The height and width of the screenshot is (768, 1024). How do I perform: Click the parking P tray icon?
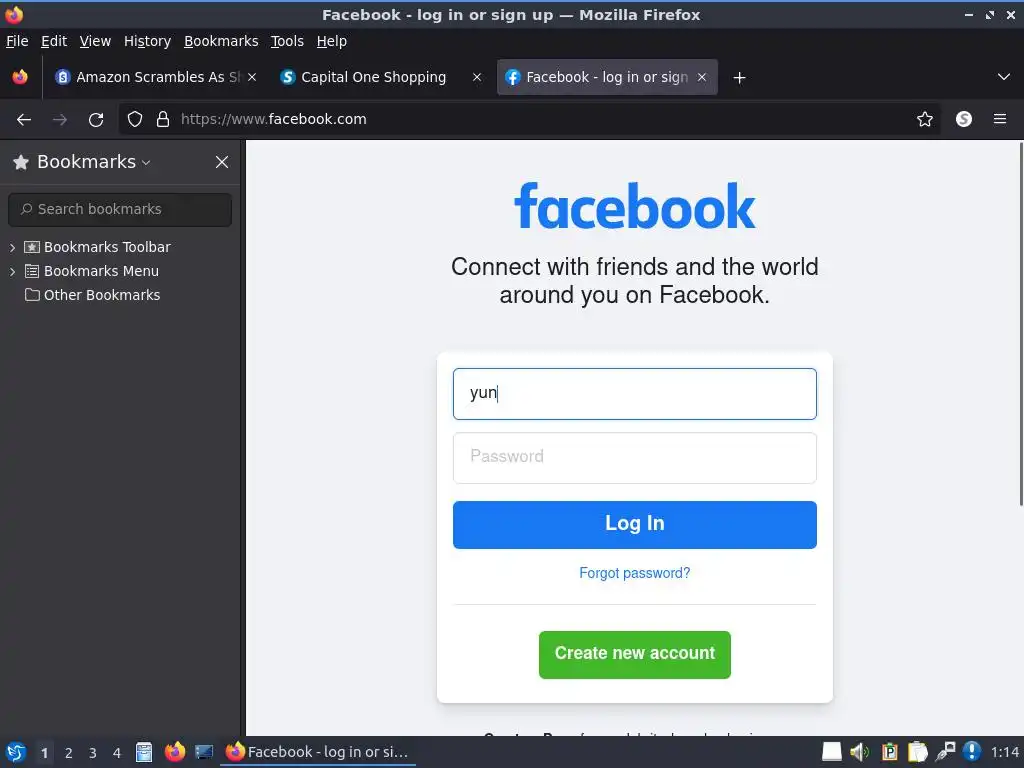pyautogui.click(x=889, y=752)
